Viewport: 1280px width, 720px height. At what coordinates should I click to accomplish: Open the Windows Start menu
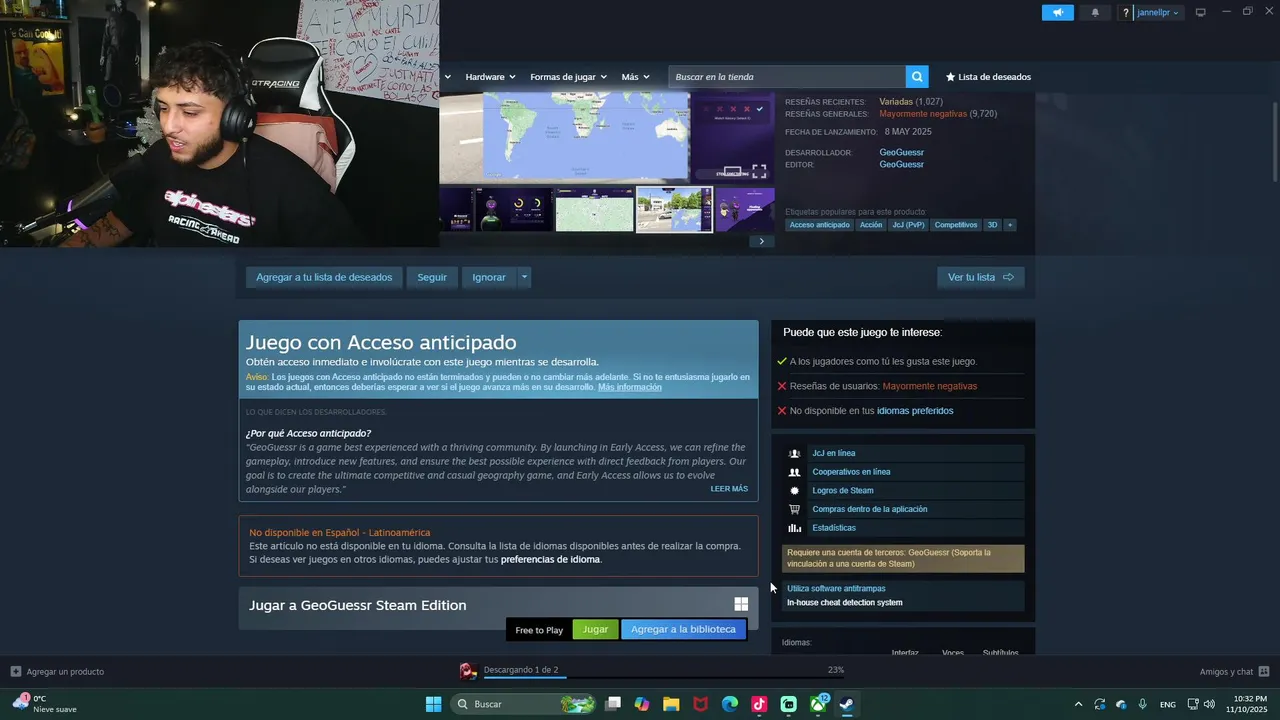click(433, 704)
